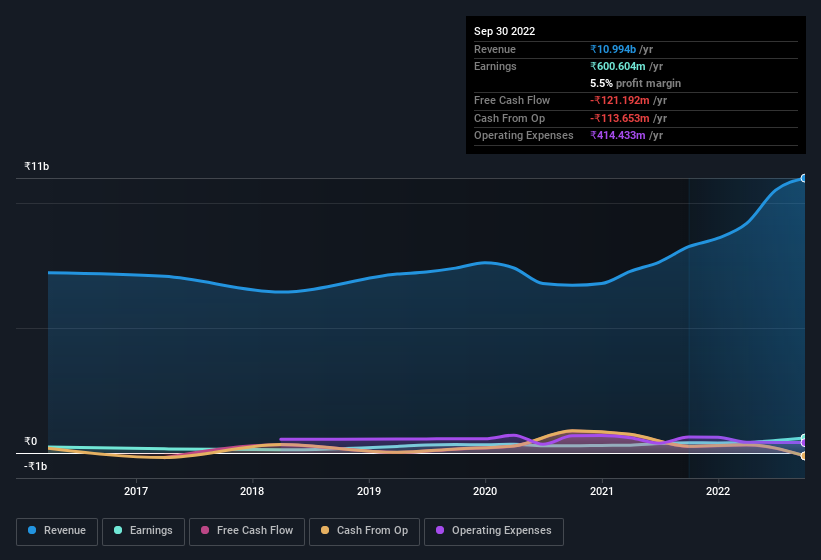Toggle the Free Cash Flow legend button
Image resolution: width=821 pixels, height=560 pixels.
point(247,532)
